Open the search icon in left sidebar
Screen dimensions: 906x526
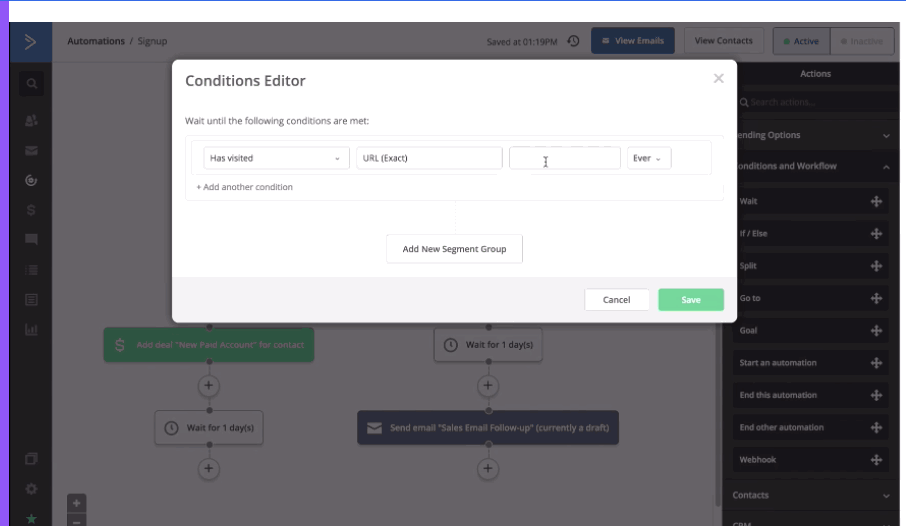(31, 84)
